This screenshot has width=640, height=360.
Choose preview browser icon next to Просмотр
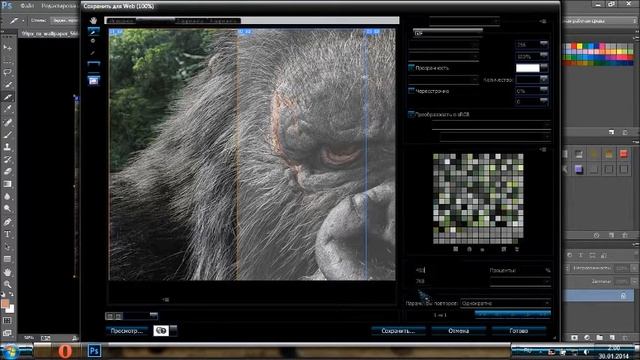tap(161, 331)
